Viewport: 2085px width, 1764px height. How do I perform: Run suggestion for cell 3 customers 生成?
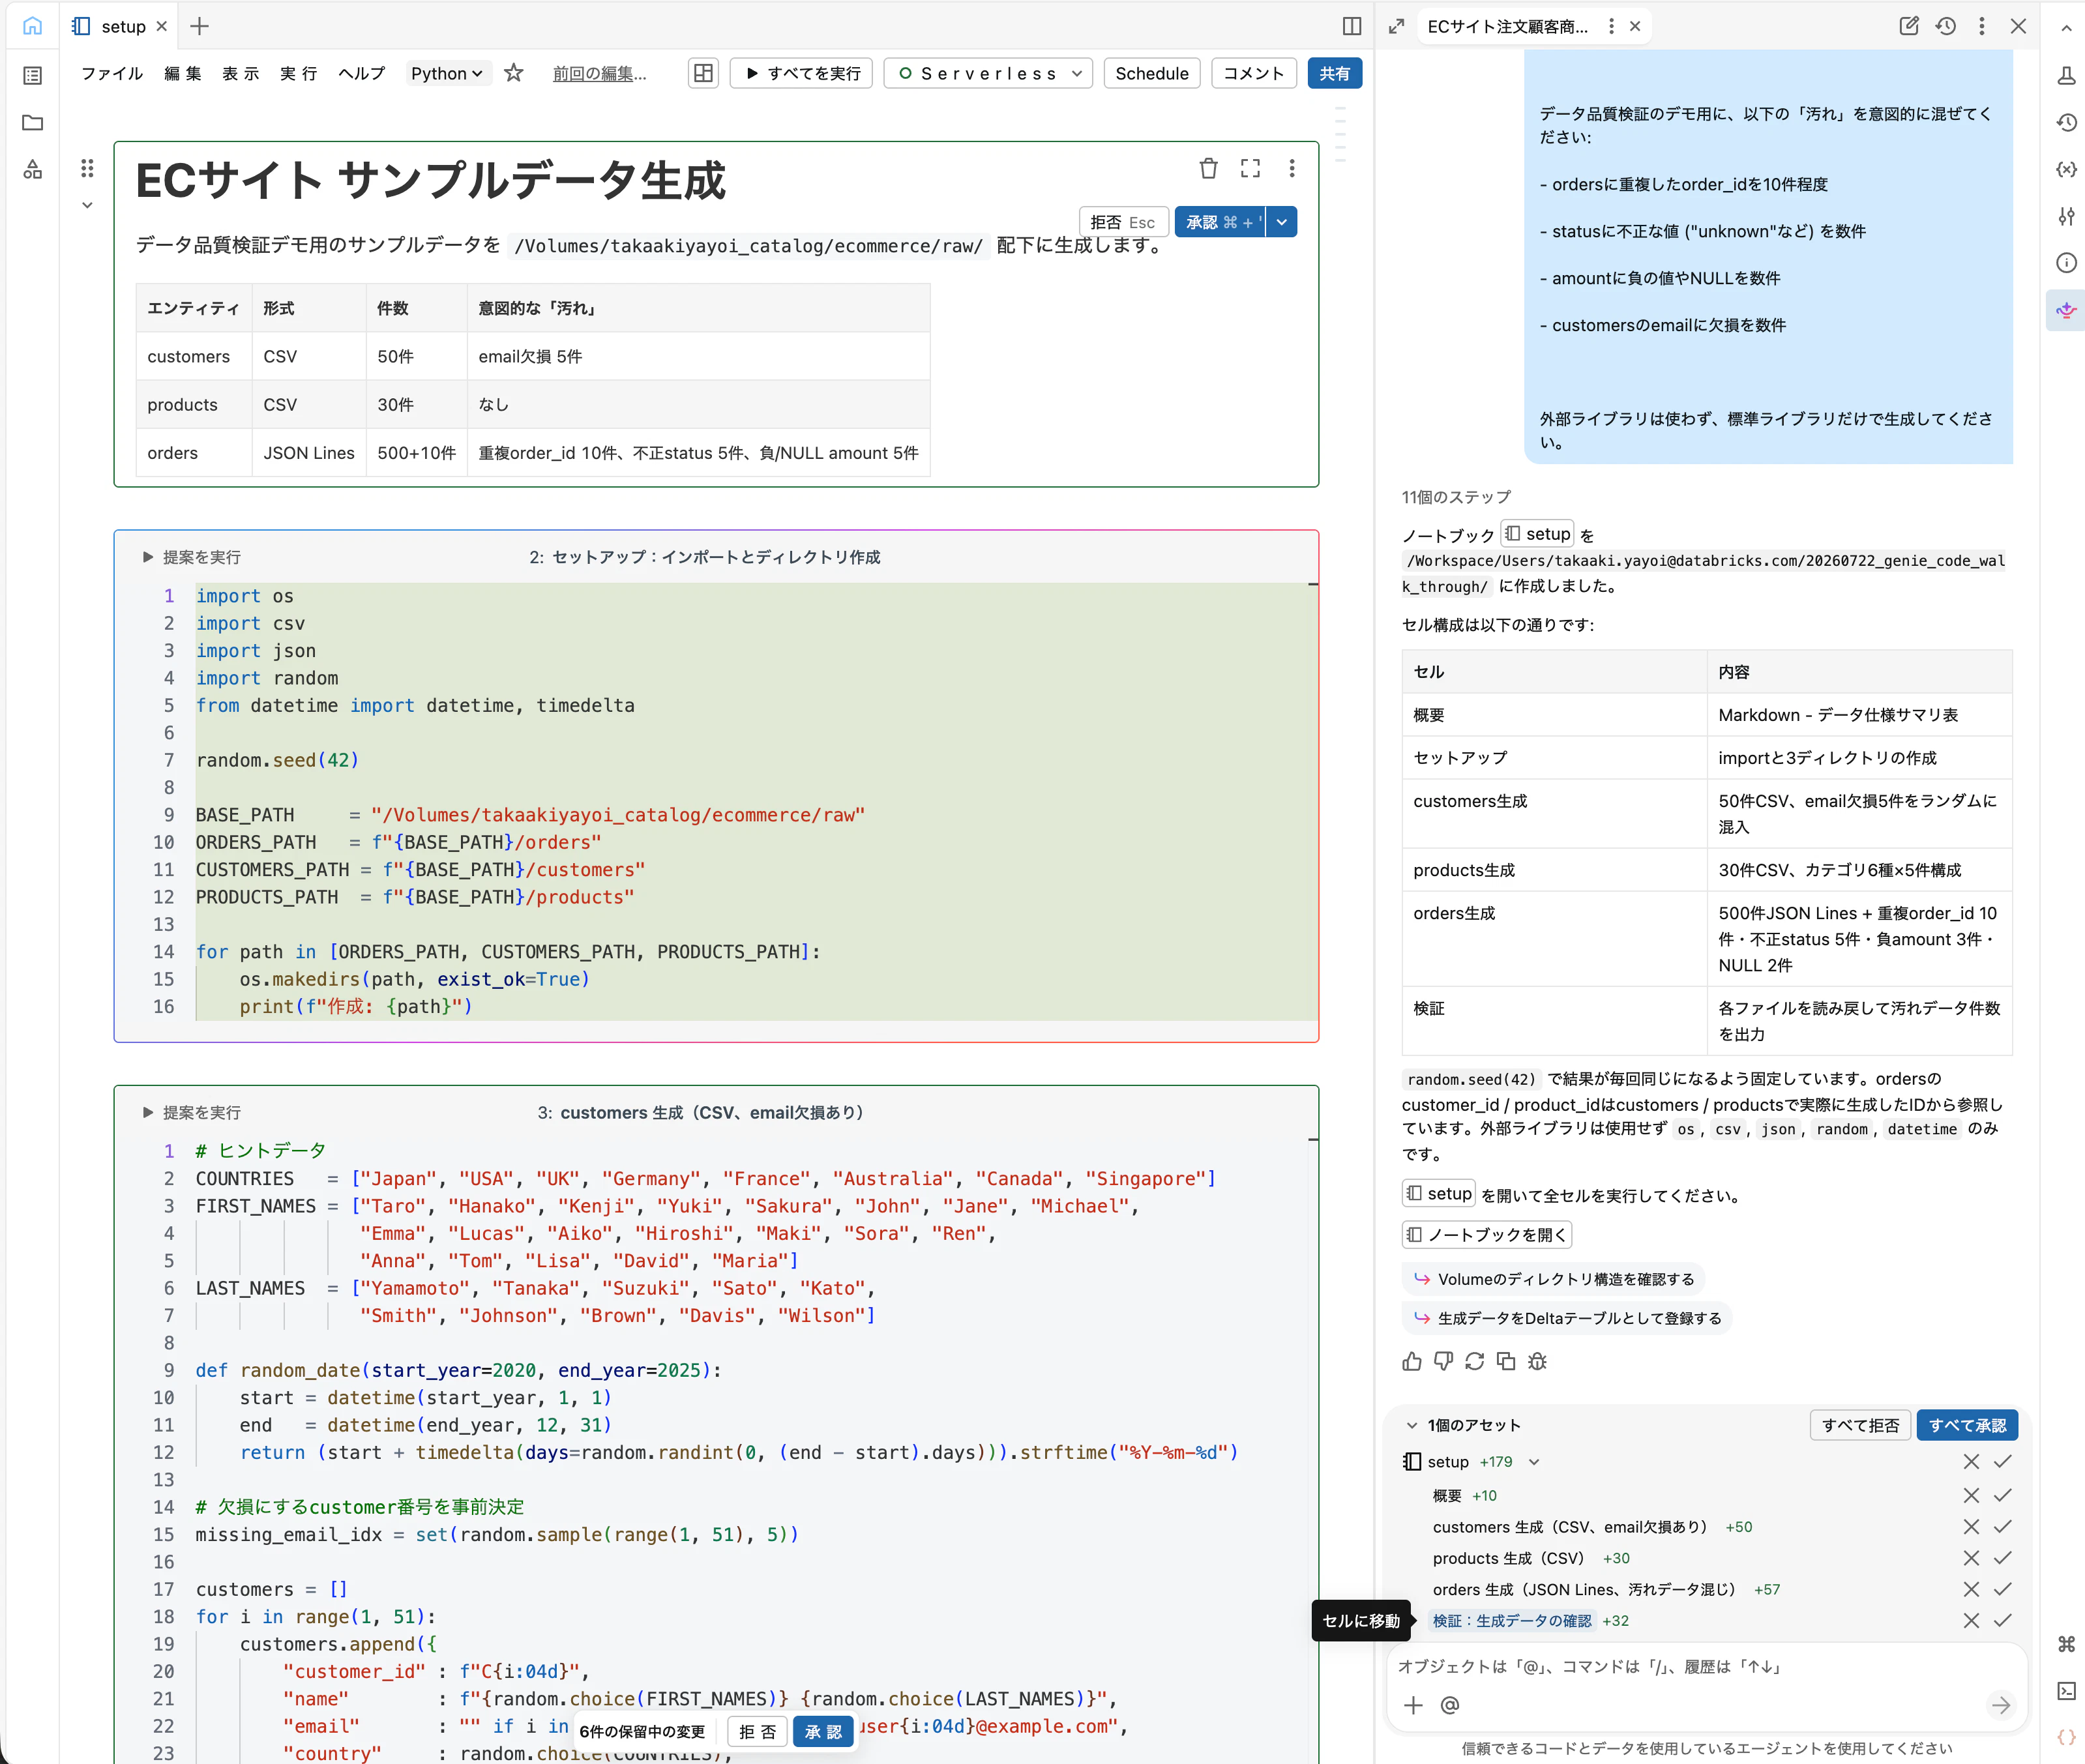click(191, 1112)
